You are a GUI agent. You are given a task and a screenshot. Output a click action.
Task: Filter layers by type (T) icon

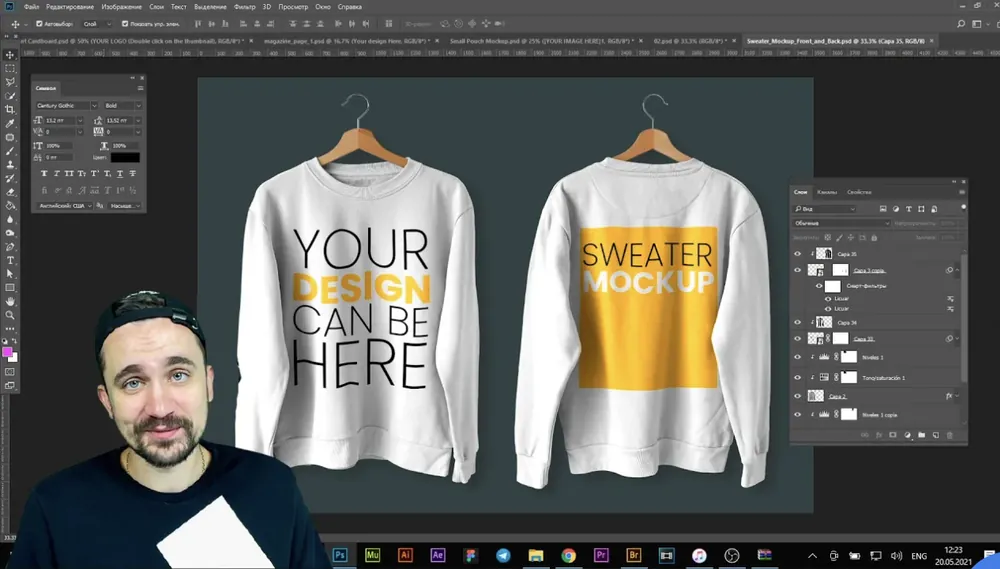pos(909,209)
